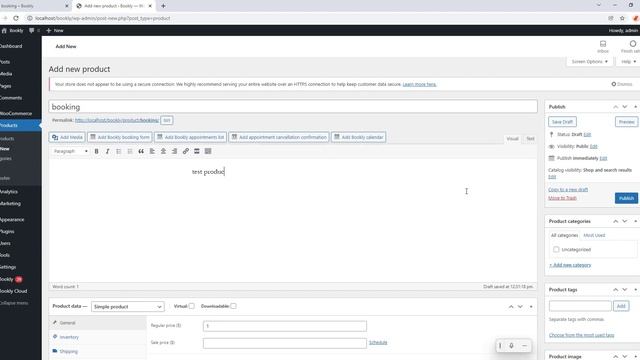Open the Inventory product data tab
Image resolution: width=640 pixels, height=360 pixels.
point(98,337)
